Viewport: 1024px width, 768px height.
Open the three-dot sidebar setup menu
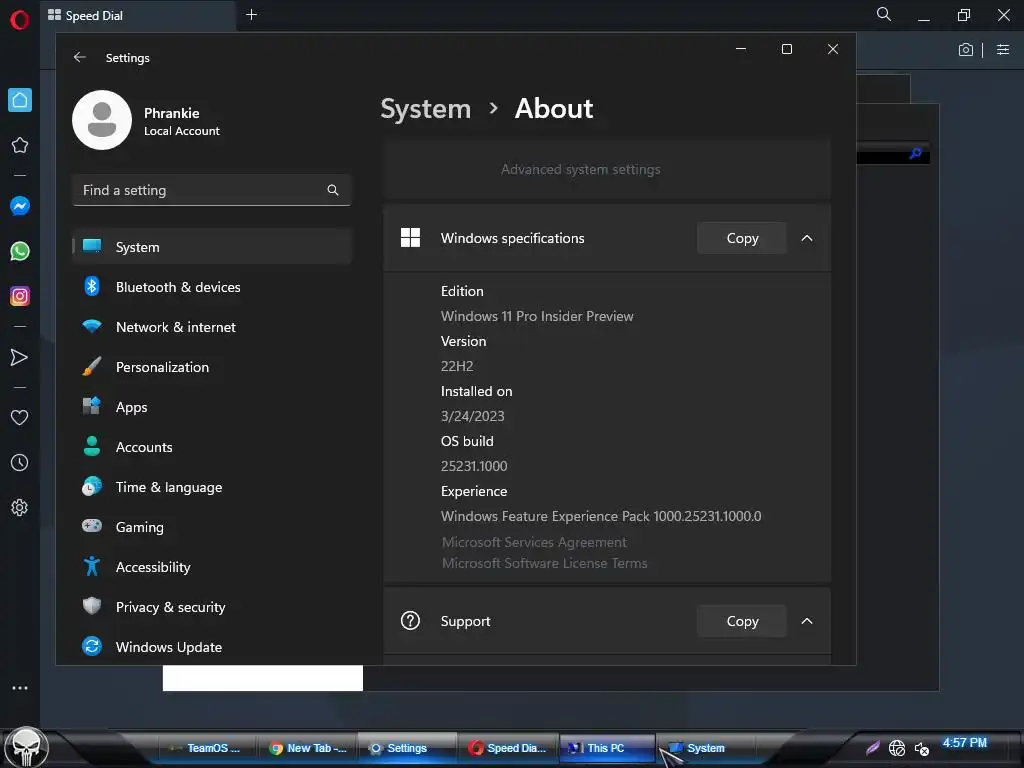[x=20, y=688]
